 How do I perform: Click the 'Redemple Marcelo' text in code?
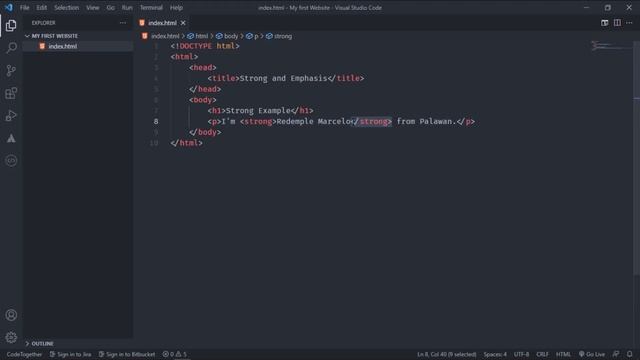click(x=313, y=121)
